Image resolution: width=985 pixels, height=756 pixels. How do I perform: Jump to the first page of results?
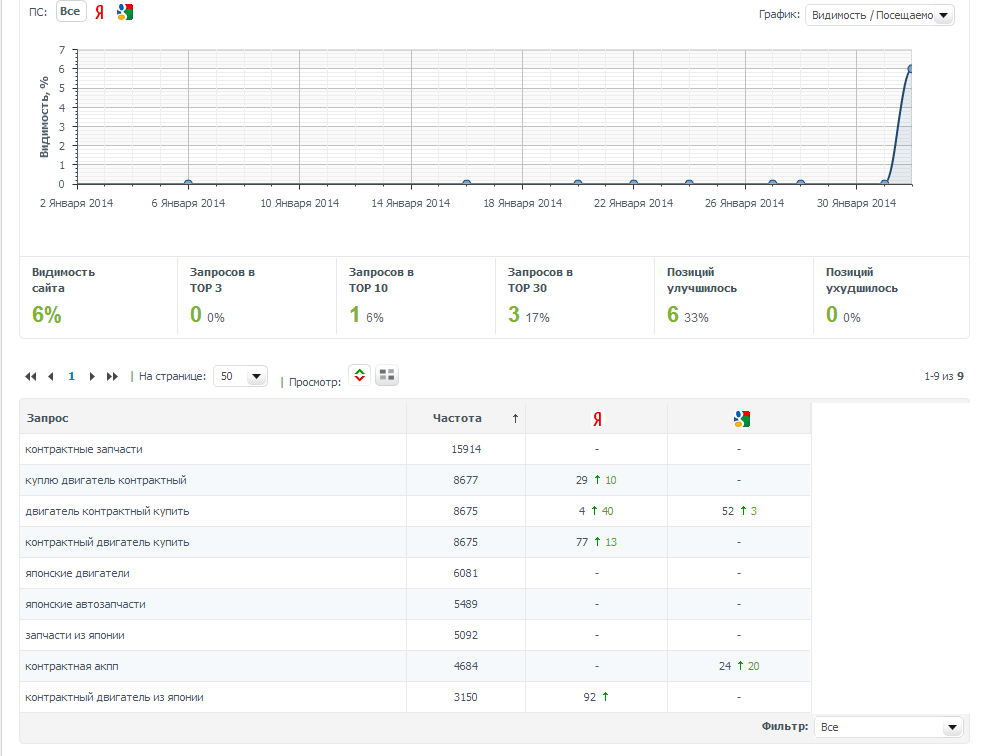point(30,376)
